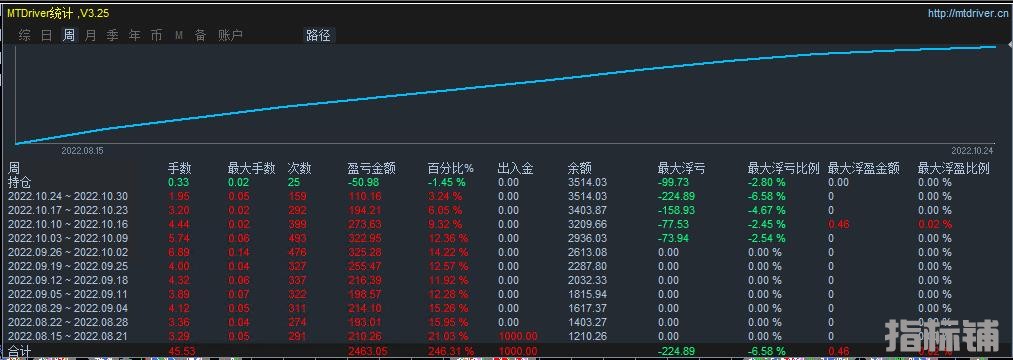The image size is (1013, 360).
Task: Select the 周 weekly statistics tab
Action: coord(68,36)
